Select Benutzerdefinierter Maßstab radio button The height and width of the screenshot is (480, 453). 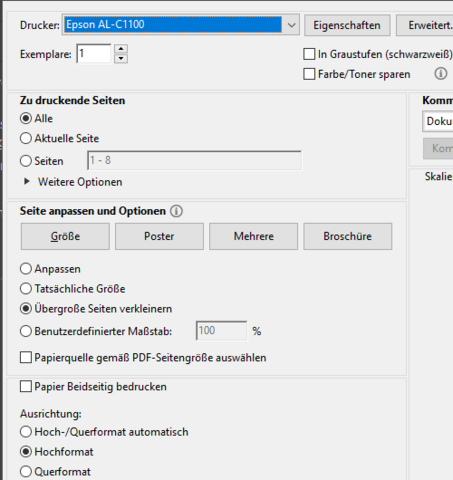(26, 331)
